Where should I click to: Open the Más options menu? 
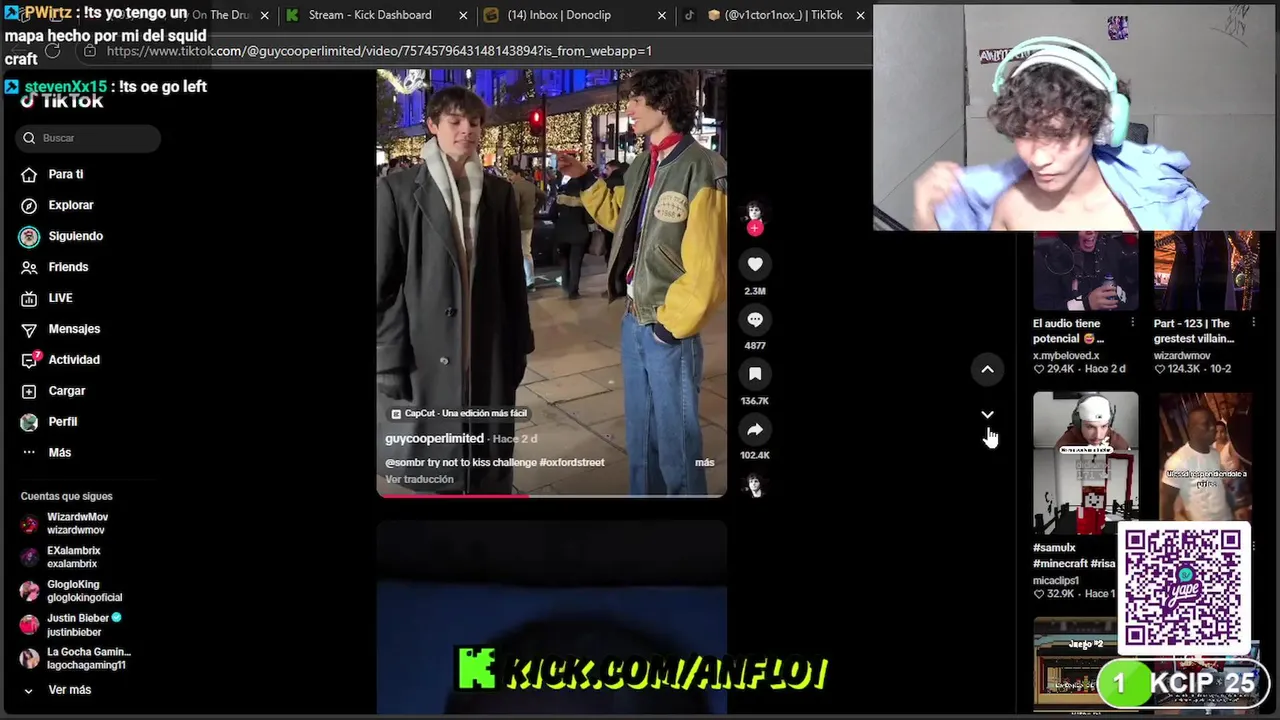46,453
